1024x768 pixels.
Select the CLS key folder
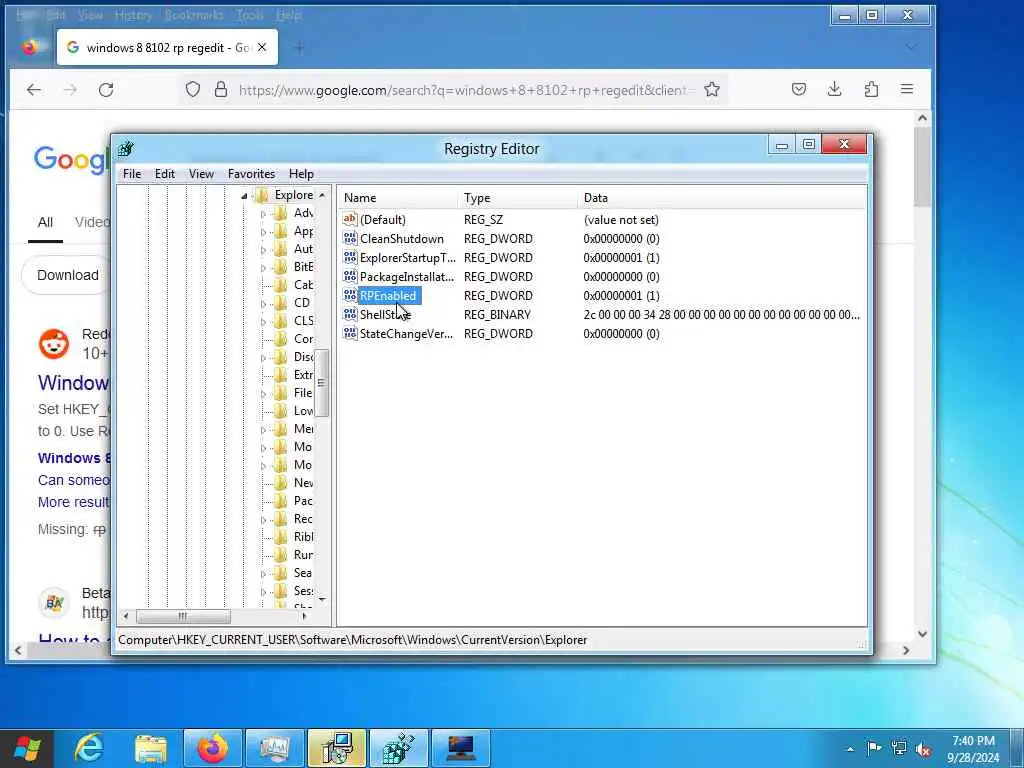pos(293,321)
